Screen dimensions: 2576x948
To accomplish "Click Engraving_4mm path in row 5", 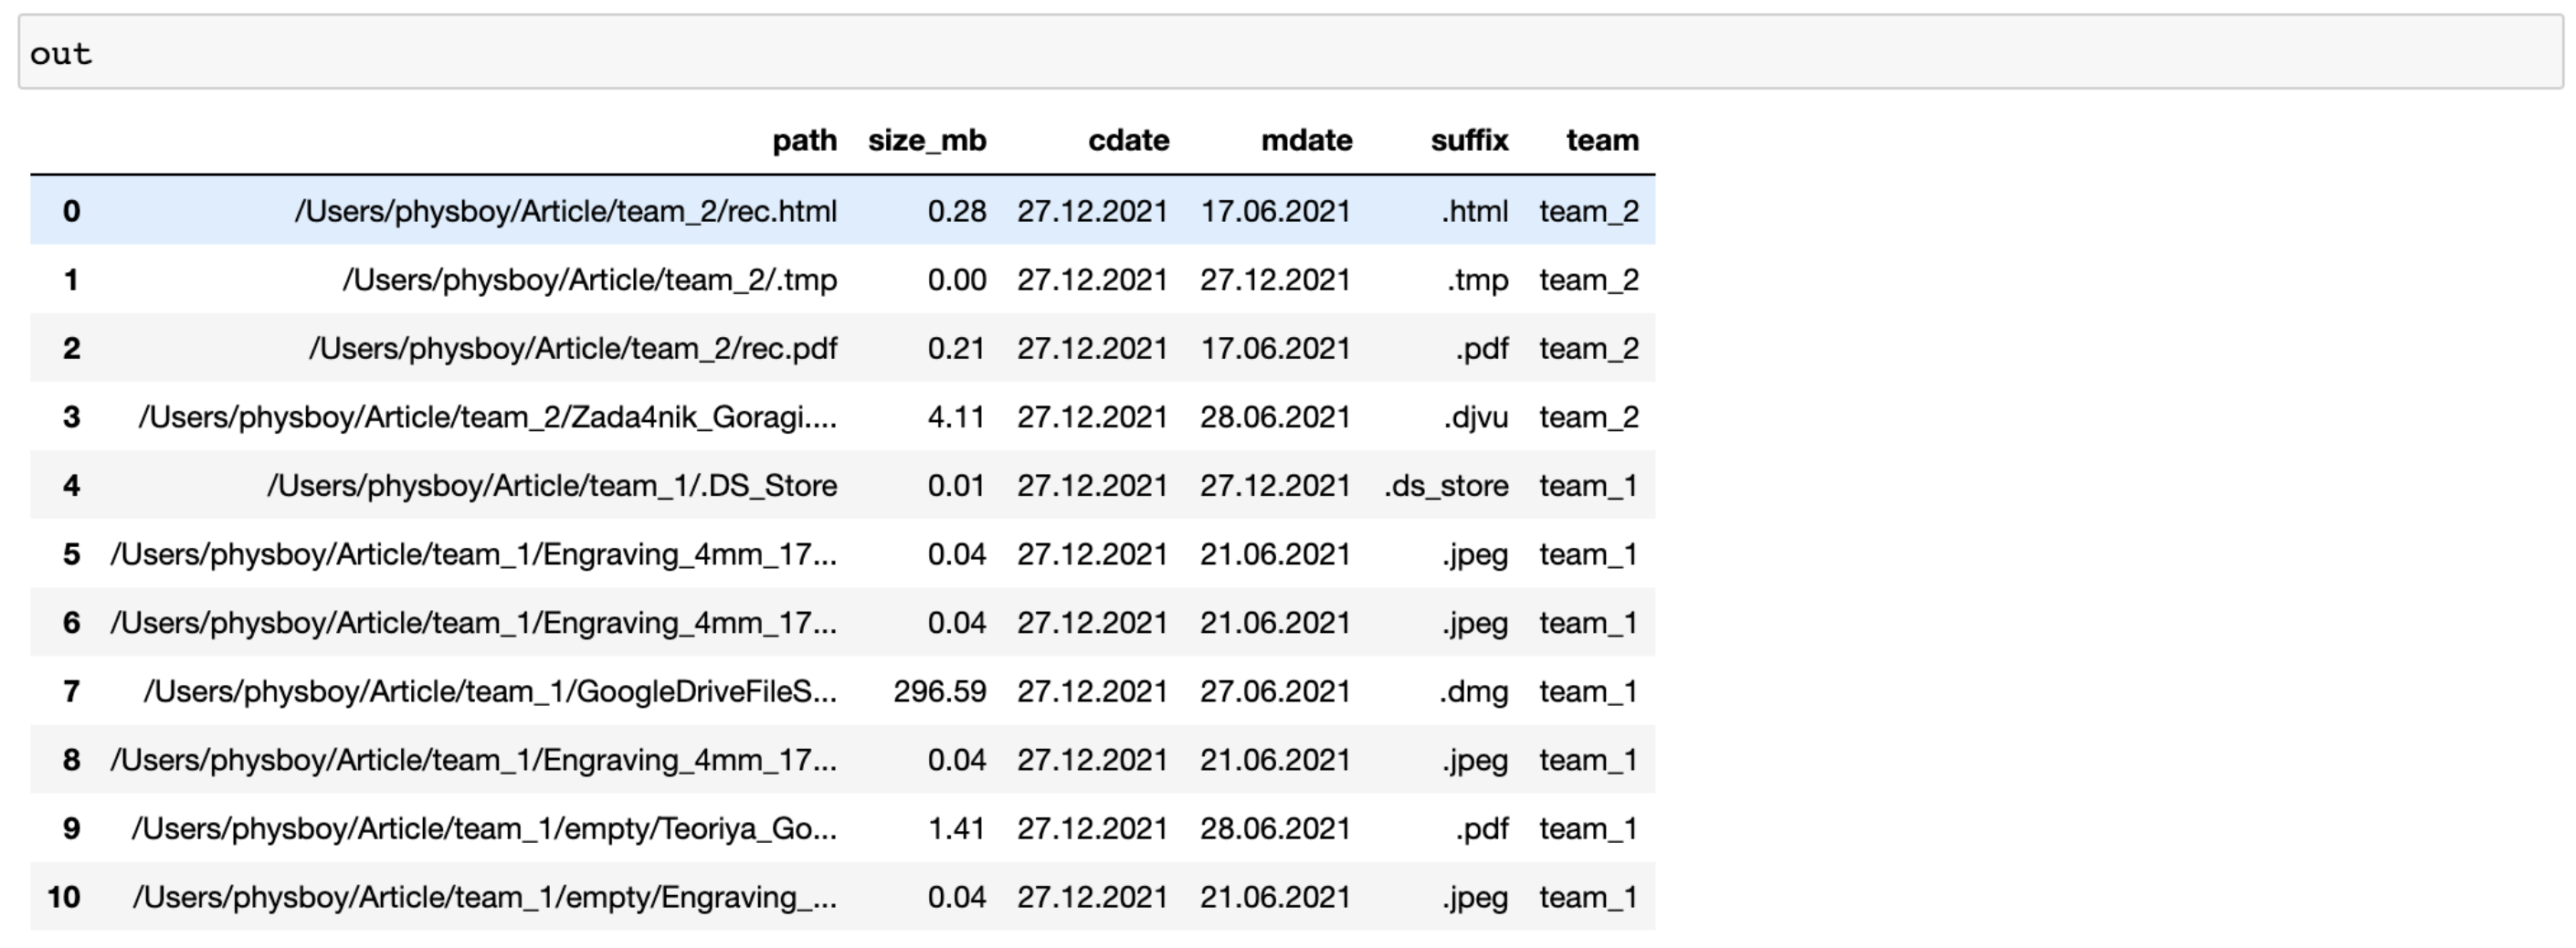I will [474, 554].
